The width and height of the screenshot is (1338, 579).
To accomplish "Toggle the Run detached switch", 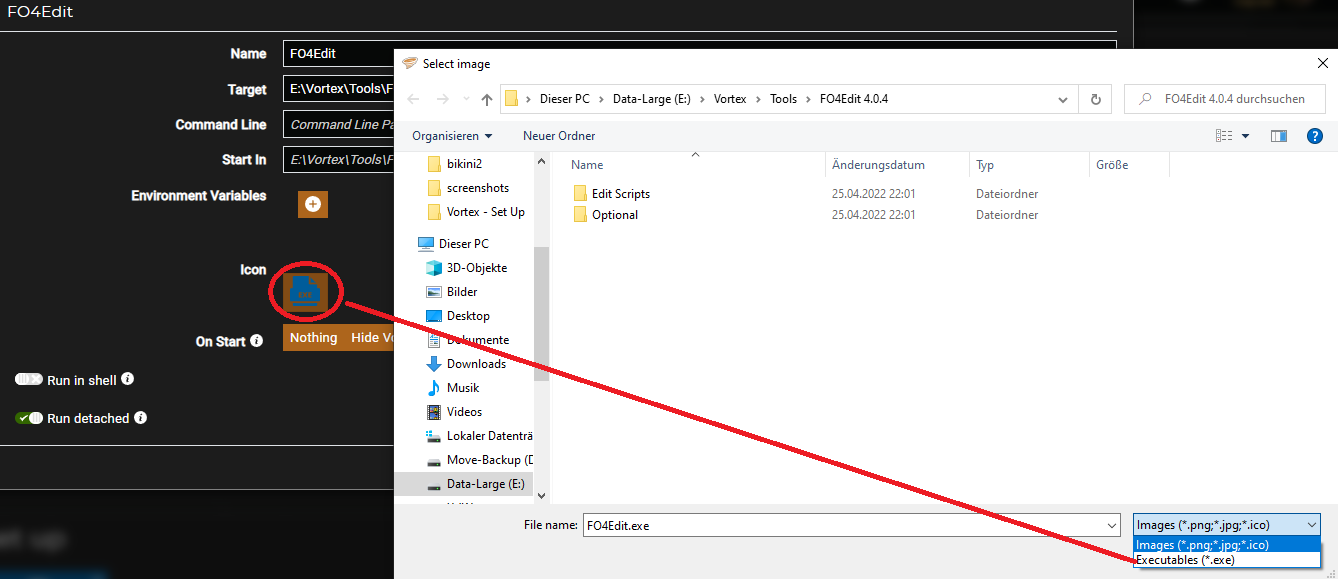I will point(29,418).
